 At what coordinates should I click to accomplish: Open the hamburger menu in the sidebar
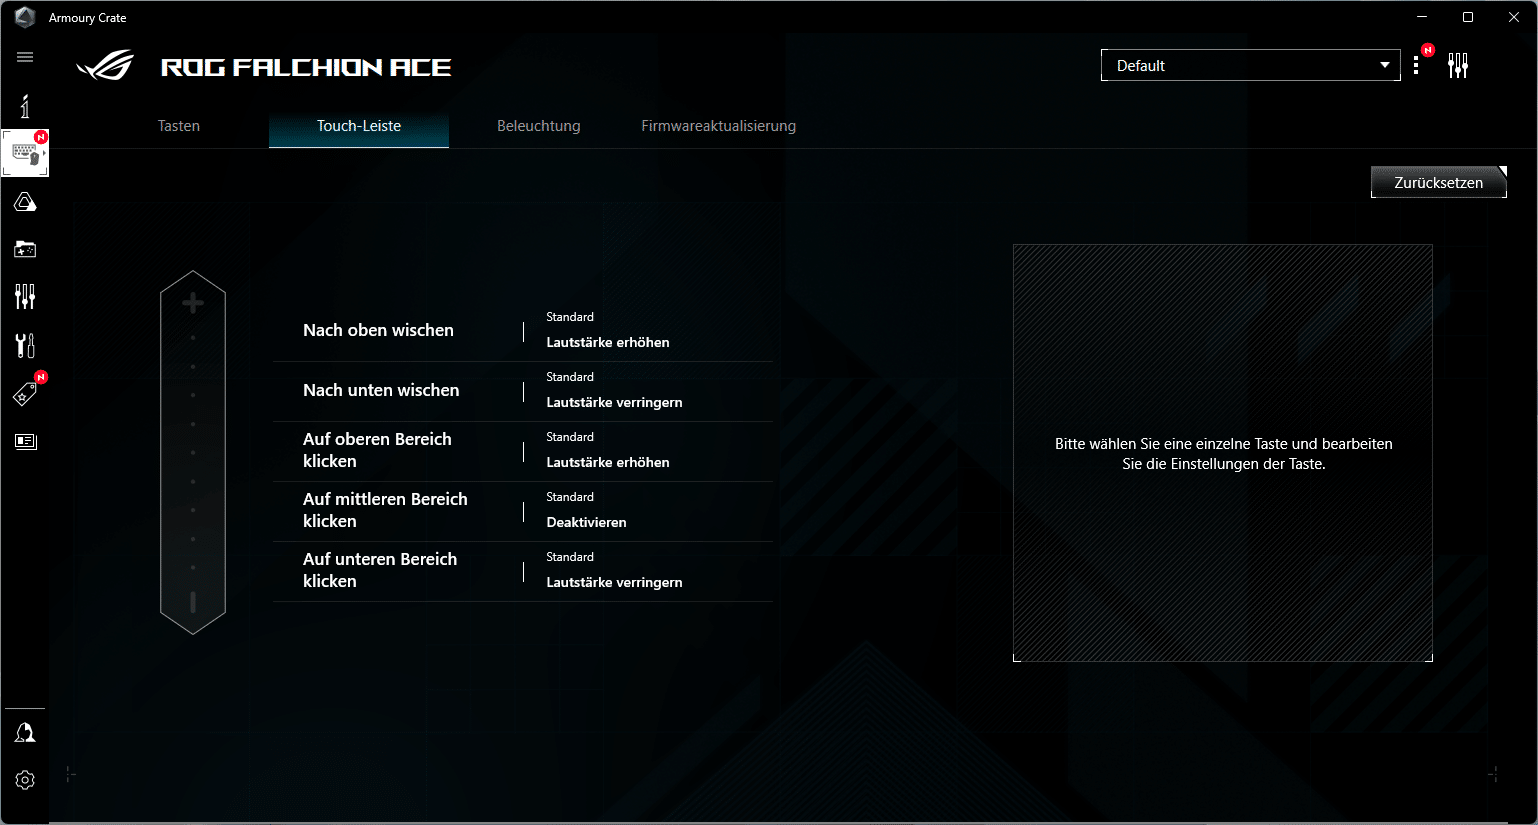(x=25, y=57)
